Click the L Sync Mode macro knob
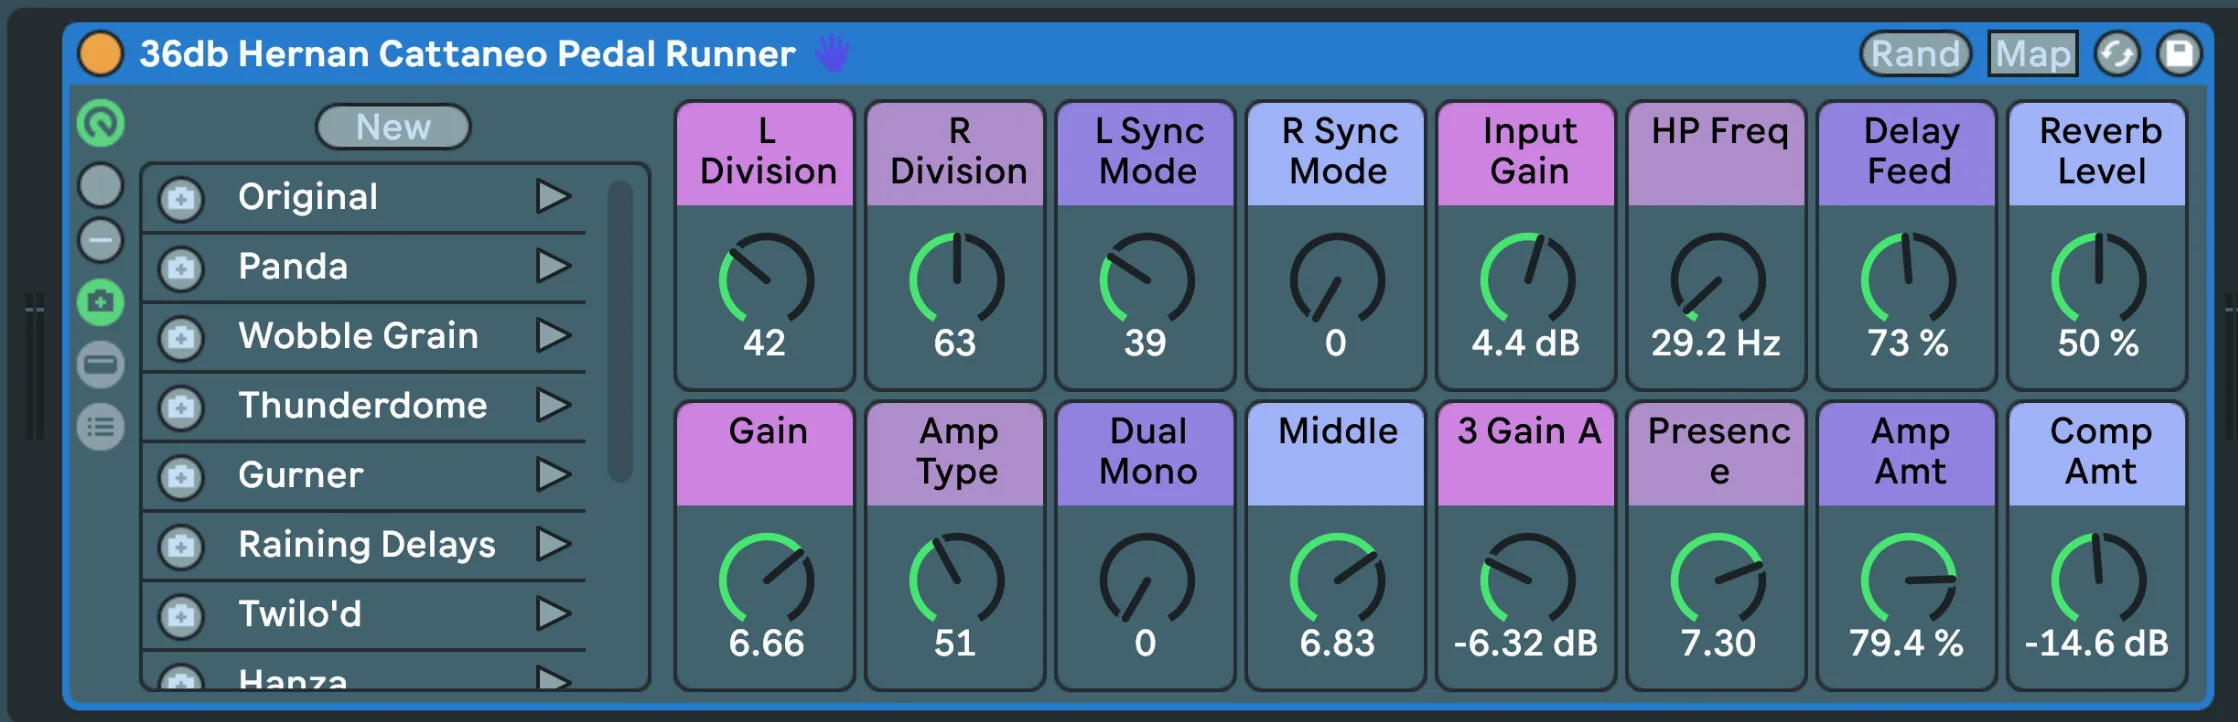The height and width of the screenshot is (722, 2238). [1147, 280]
